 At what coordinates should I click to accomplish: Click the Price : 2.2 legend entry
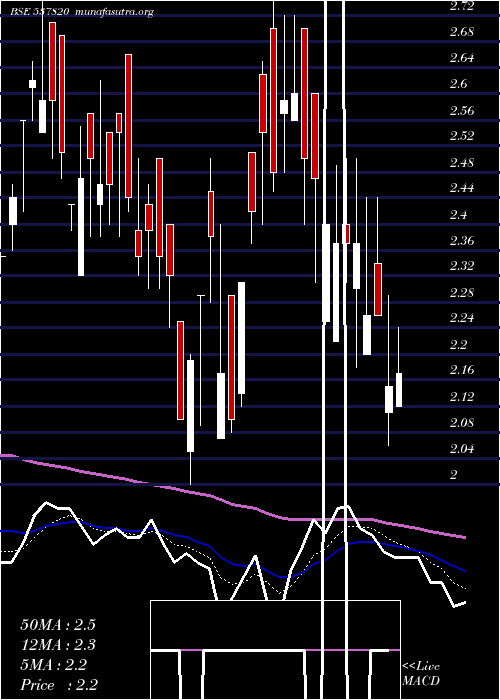[59, 685]
